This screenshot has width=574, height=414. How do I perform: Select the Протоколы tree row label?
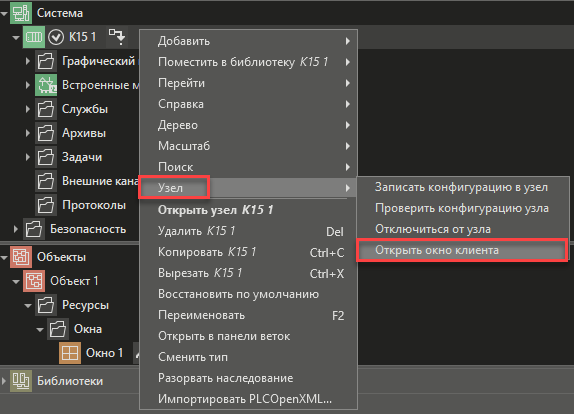pos(94,205)
